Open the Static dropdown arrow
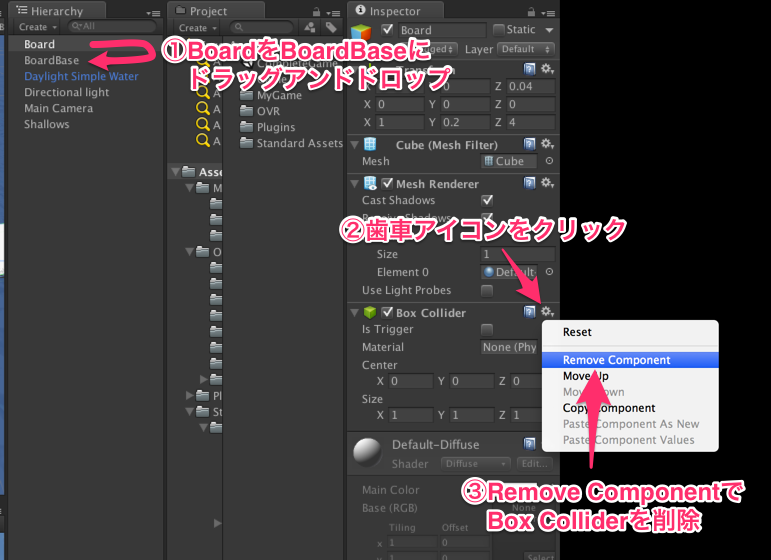This screenshot has height=560, width=771. coord(549,30)
